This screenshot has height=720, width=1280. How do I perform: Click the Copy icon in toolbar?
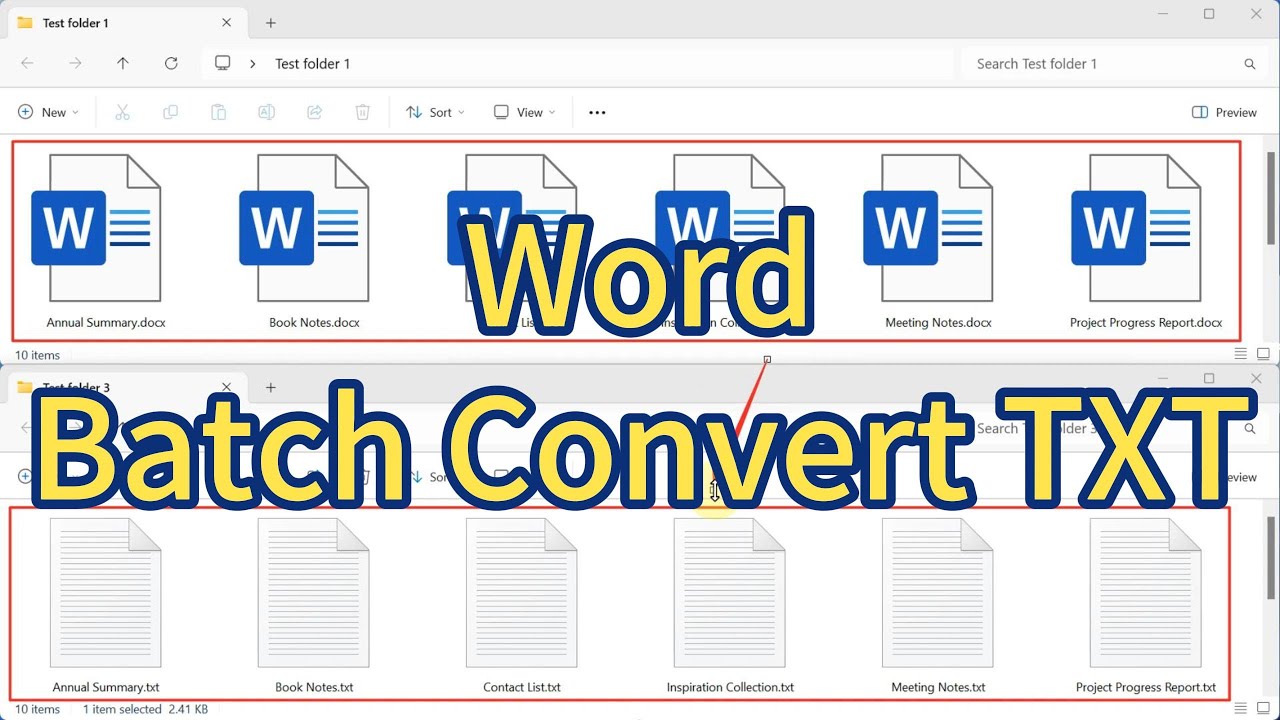[x=170, y=112]
